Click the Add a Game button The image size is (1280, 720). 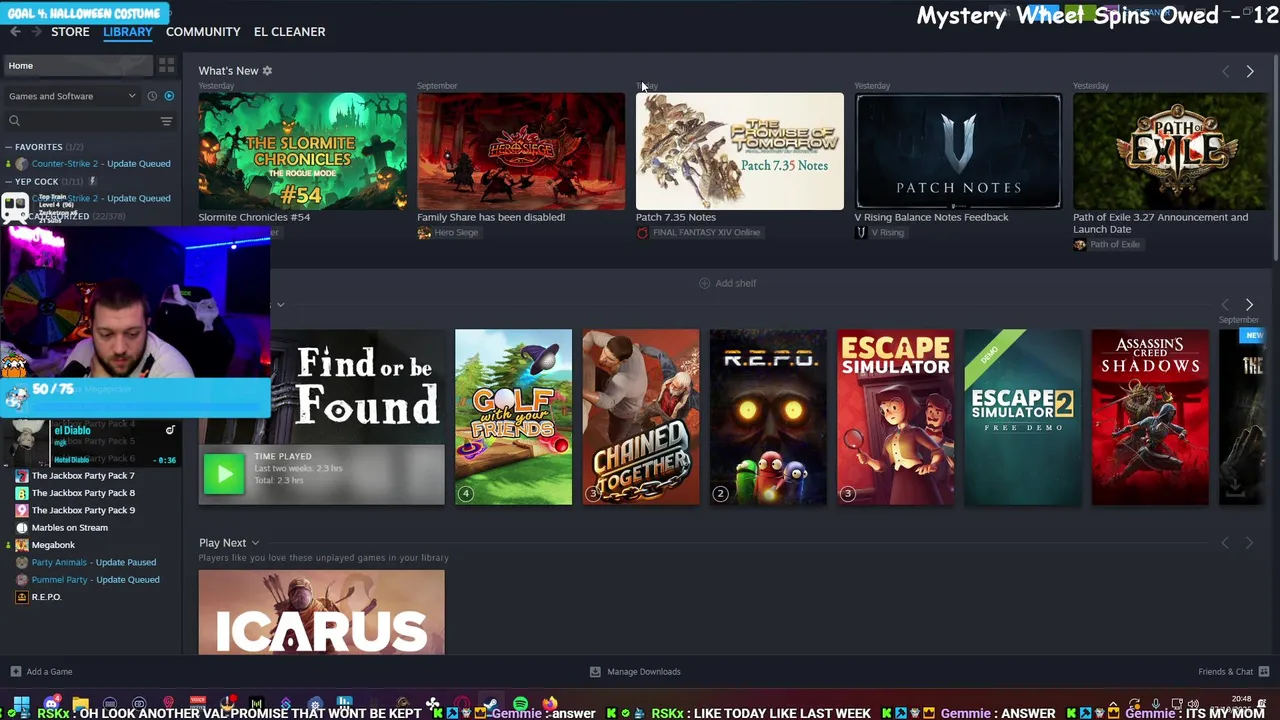[x=41, y=672]
